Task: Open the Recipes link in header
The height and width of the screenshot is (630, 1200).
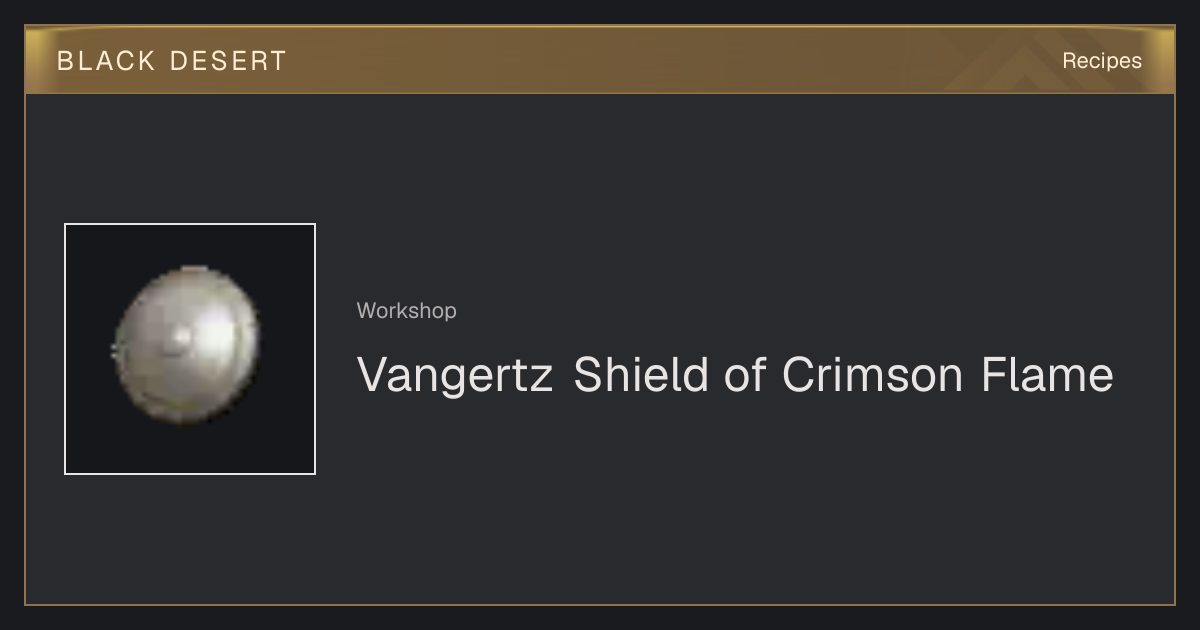Action: pyautogui.click(x=1102, y=60)
